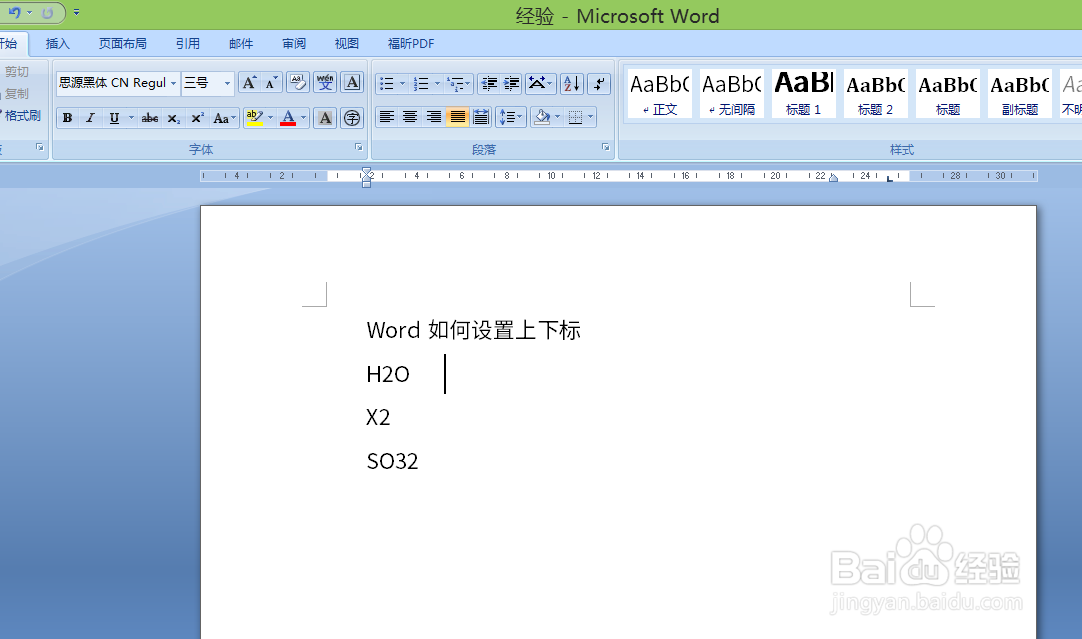Open the font size dropdown (三号)
1082x639 pixels.
pos(227,83)
